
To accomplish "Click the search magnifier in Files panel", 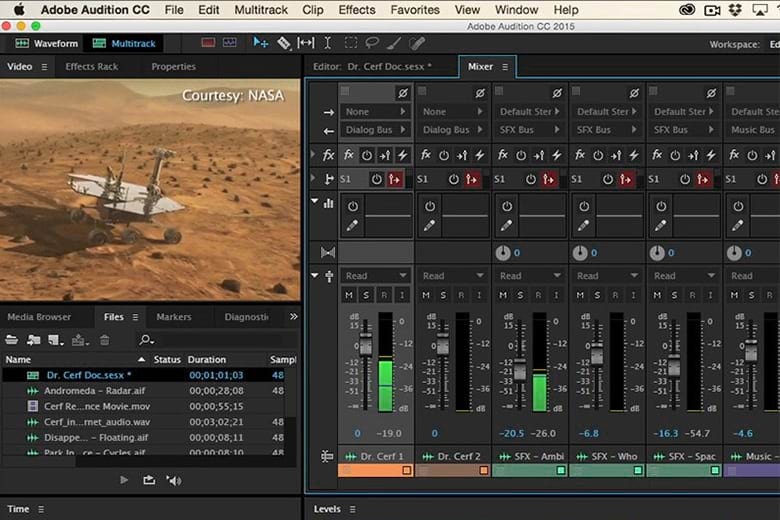I will (x=146, y=340).
